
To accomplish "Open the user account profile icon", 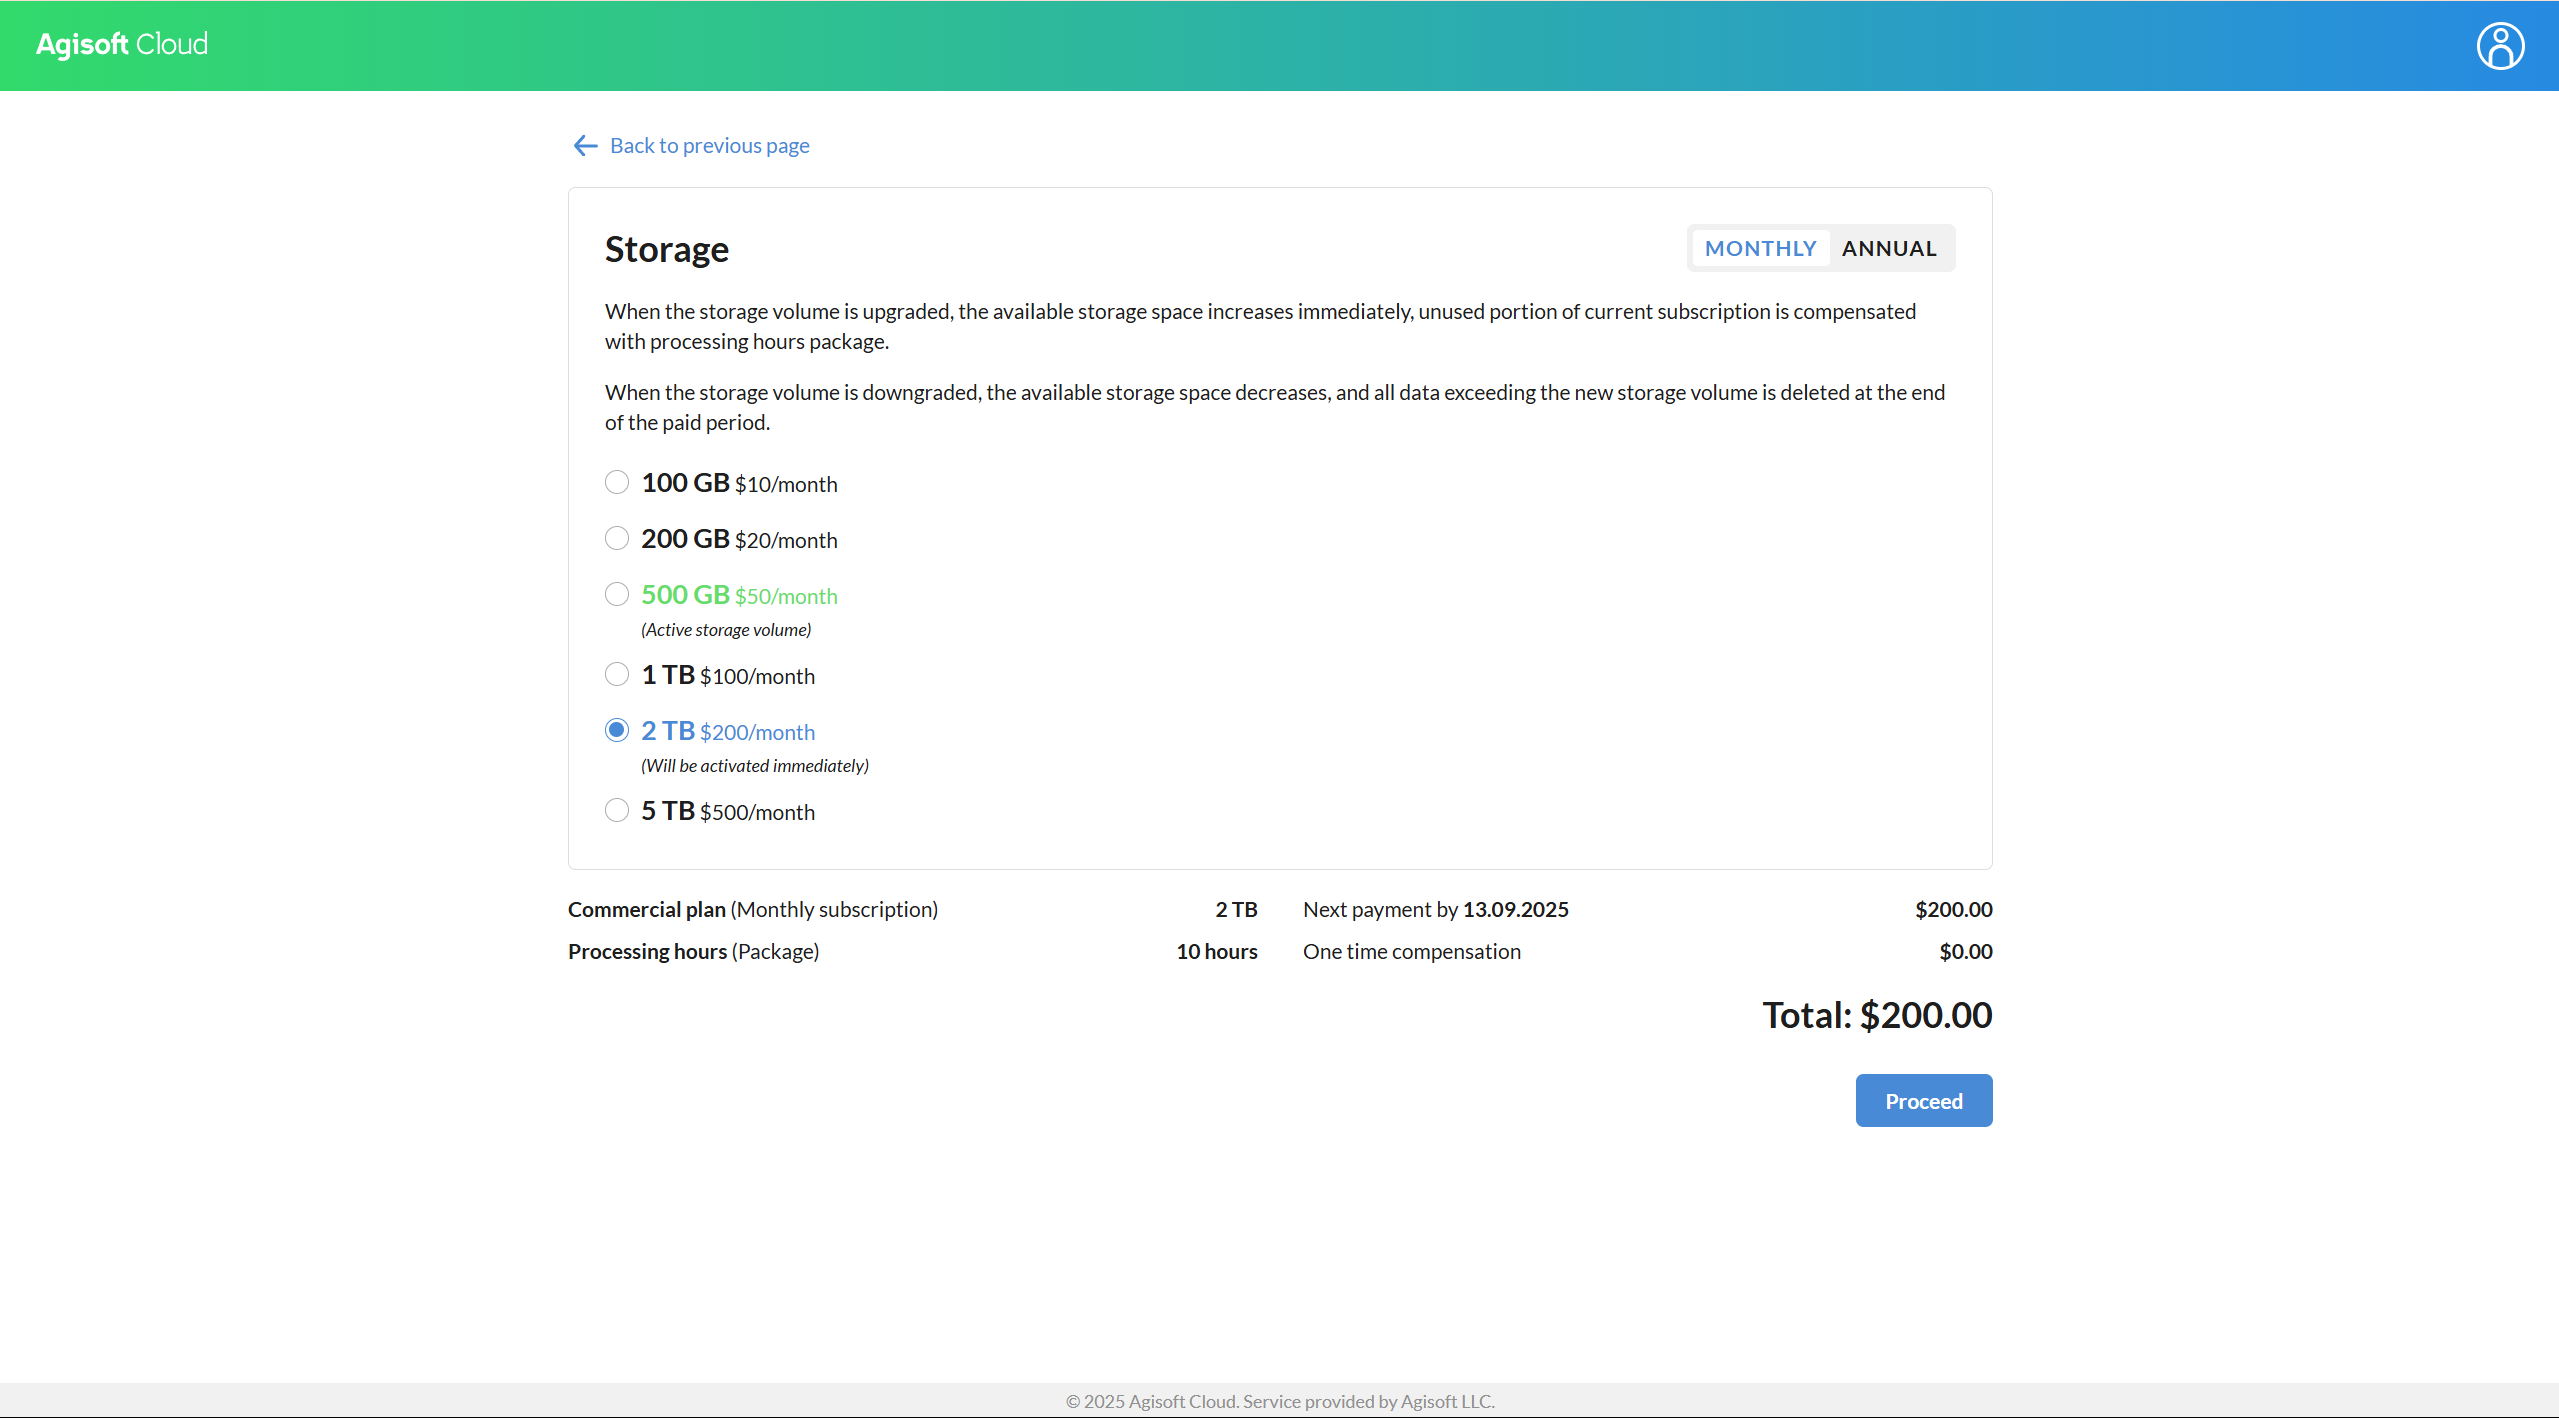I will pos(2500,46).
